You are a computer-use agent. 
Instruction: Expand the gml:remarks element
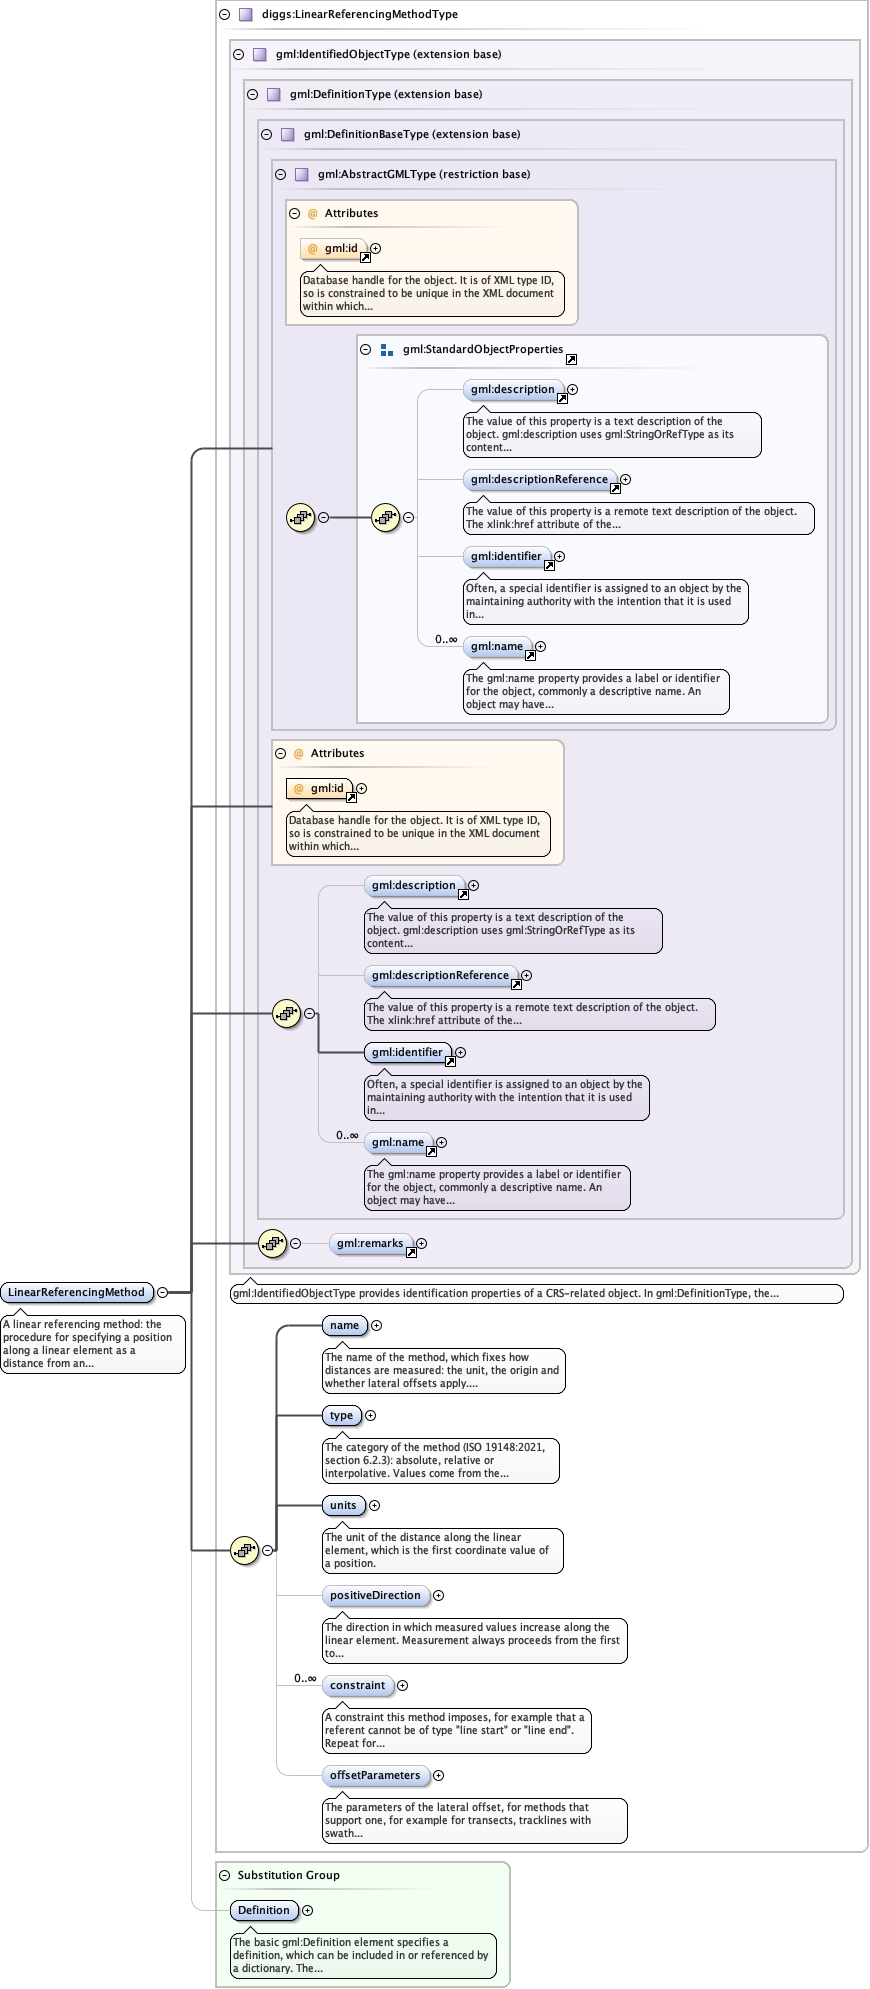422,1244
